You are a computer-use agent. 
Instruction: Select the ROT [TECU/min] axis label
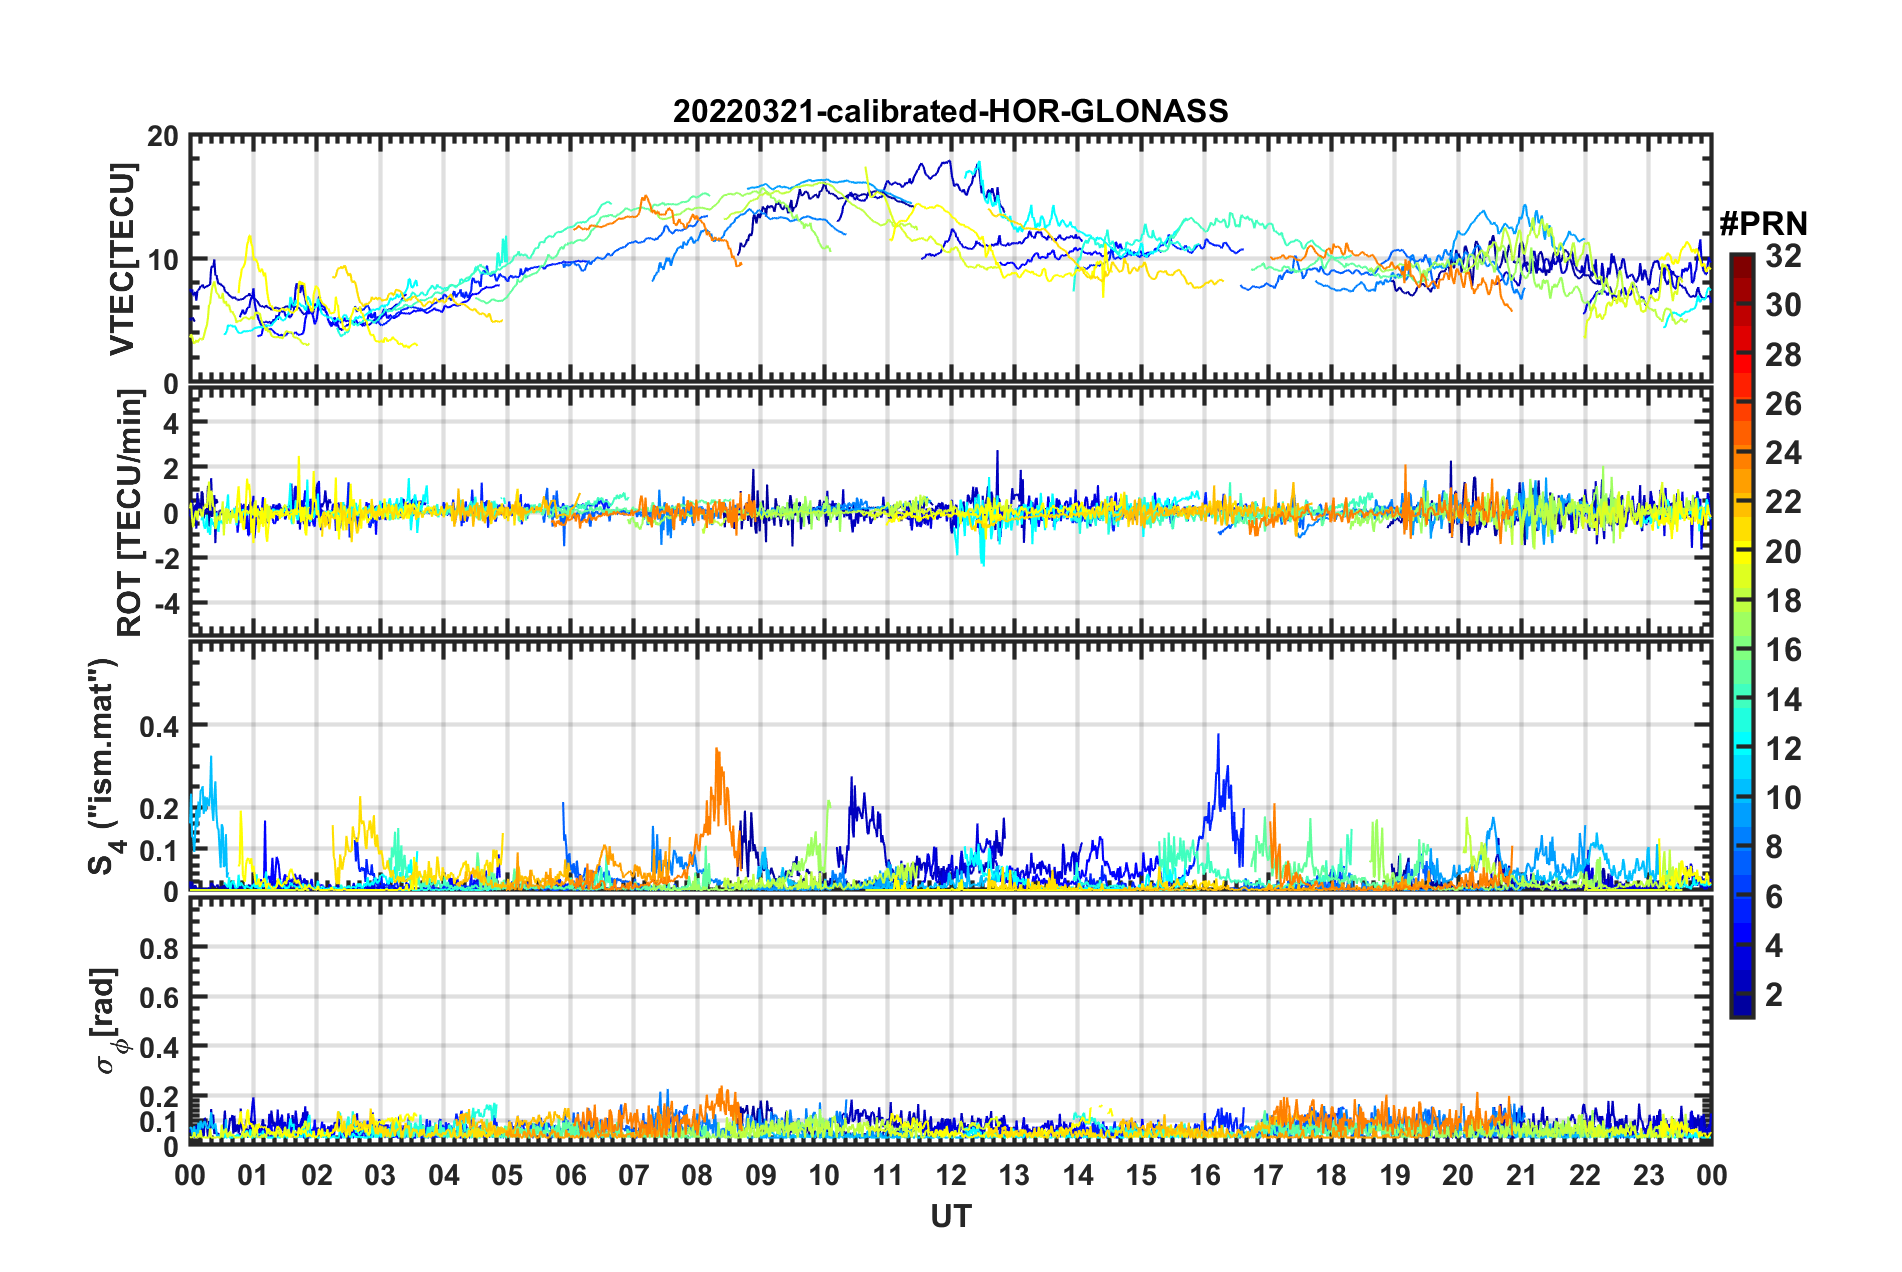tap(130, 513)
